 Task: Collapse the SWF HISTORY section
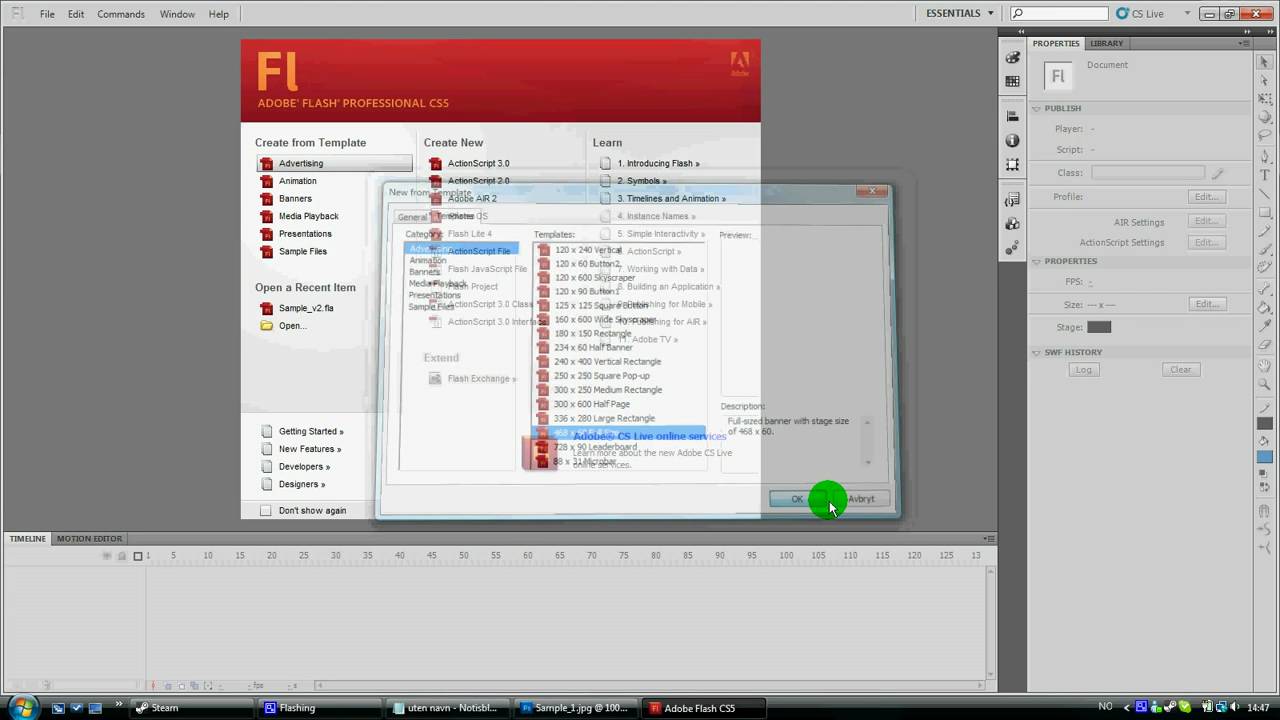[x=1037, y=352]
